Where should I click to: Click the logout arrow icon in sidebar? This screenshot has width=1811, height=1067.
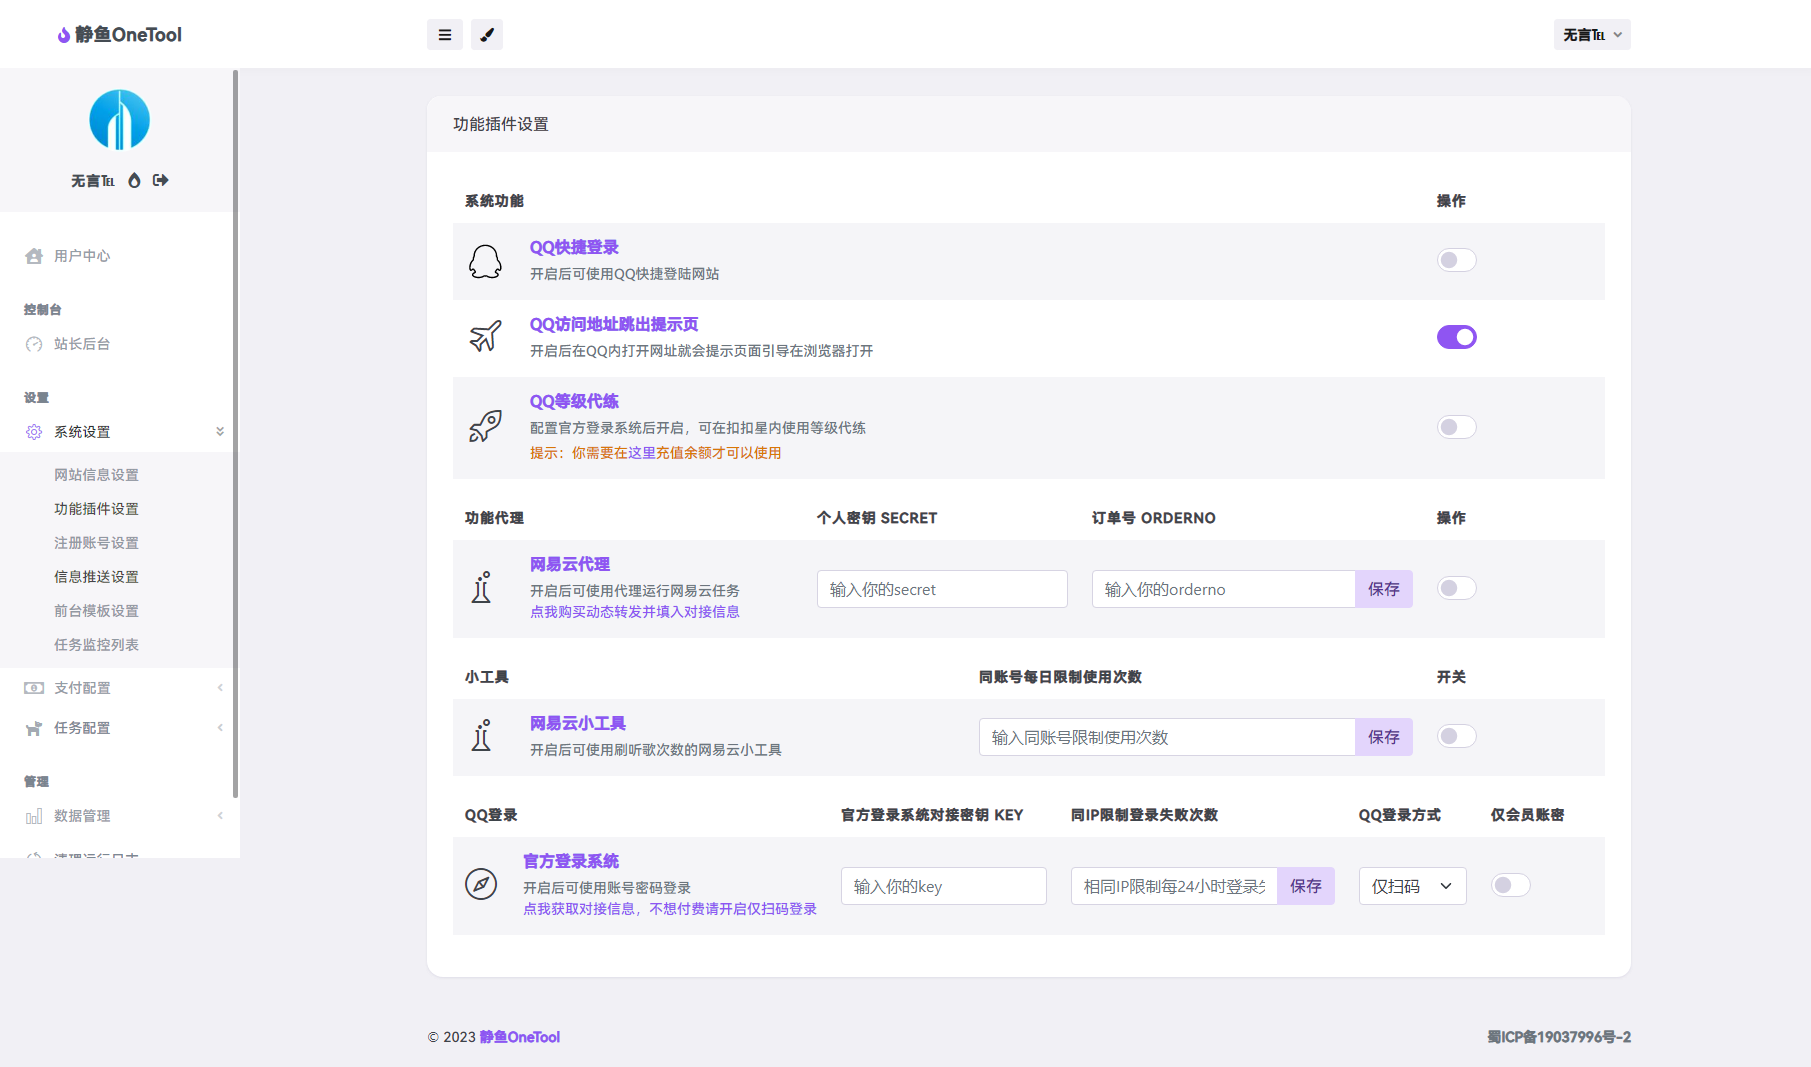(x=161, y=180)
